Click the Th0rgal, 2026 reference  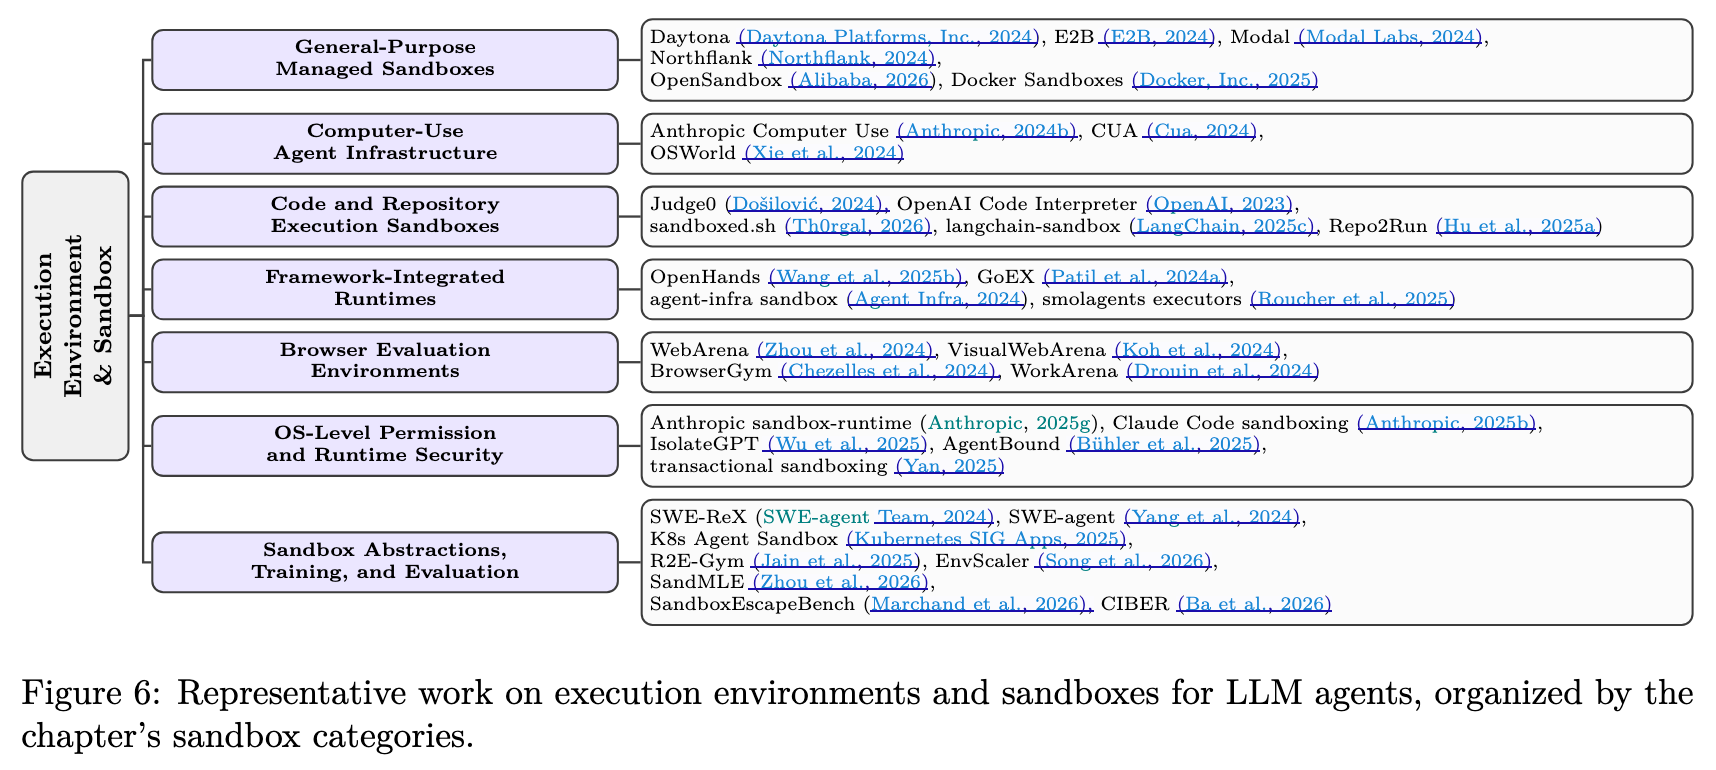(858, 226)
